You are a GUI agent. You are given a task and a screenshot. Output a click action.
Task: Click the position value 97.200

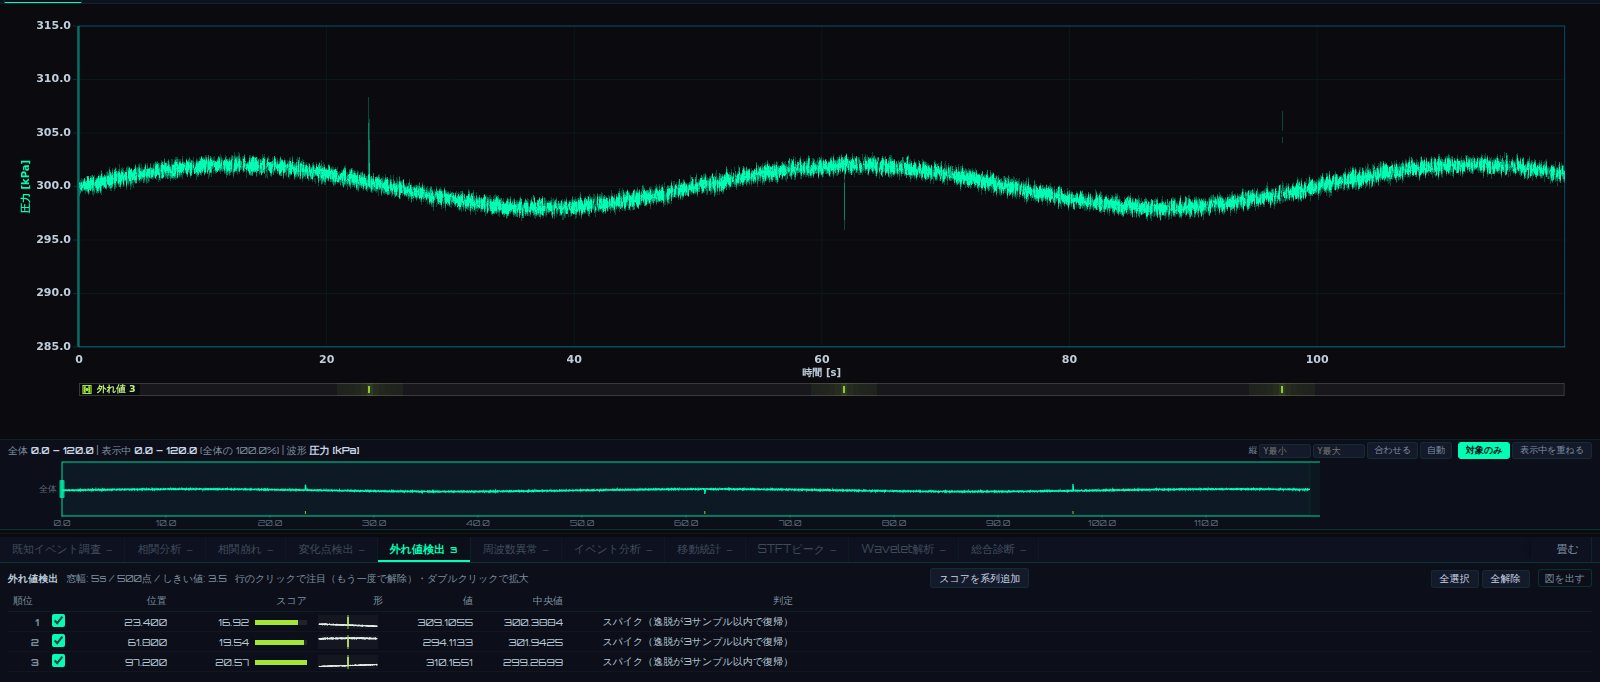(146, 662)
